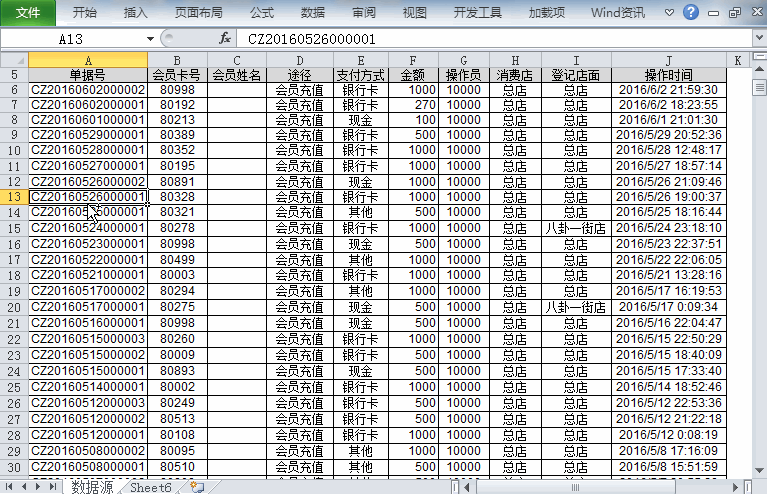Select cell CZ20160529000001
Viewport: 767px width, 494px height.
tap(88, 135)
